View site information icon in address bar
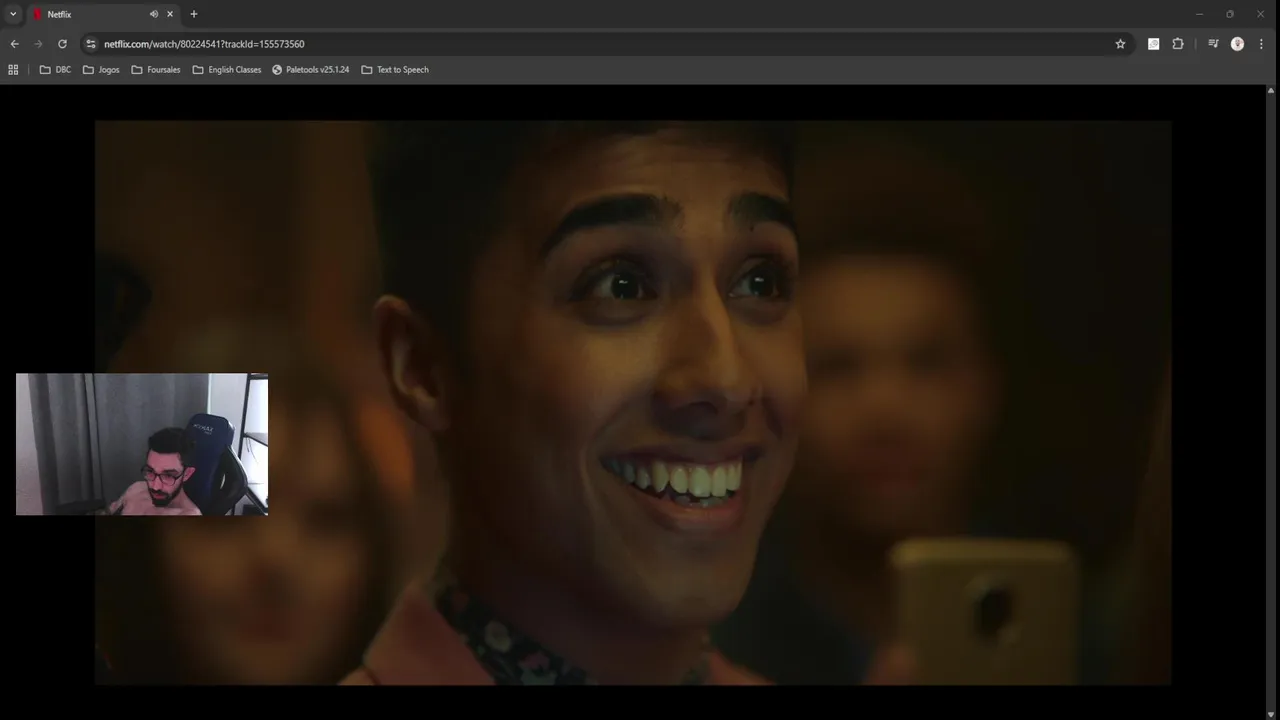 click(91, 44)
